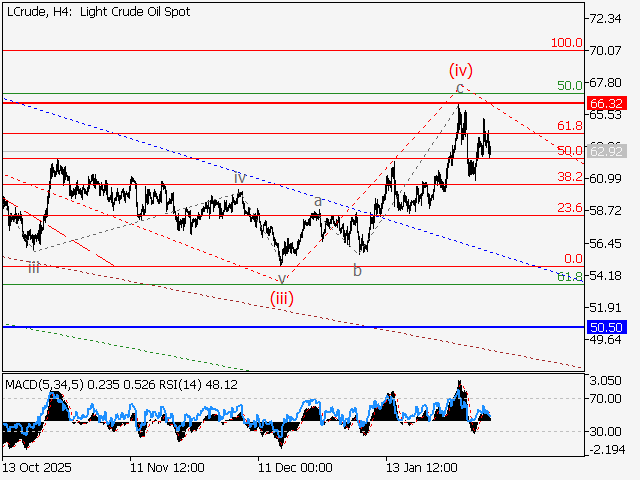Click the red 23.6 Fibonacci level label
This screenshot has height=480, width=640.
click(570, 208)
